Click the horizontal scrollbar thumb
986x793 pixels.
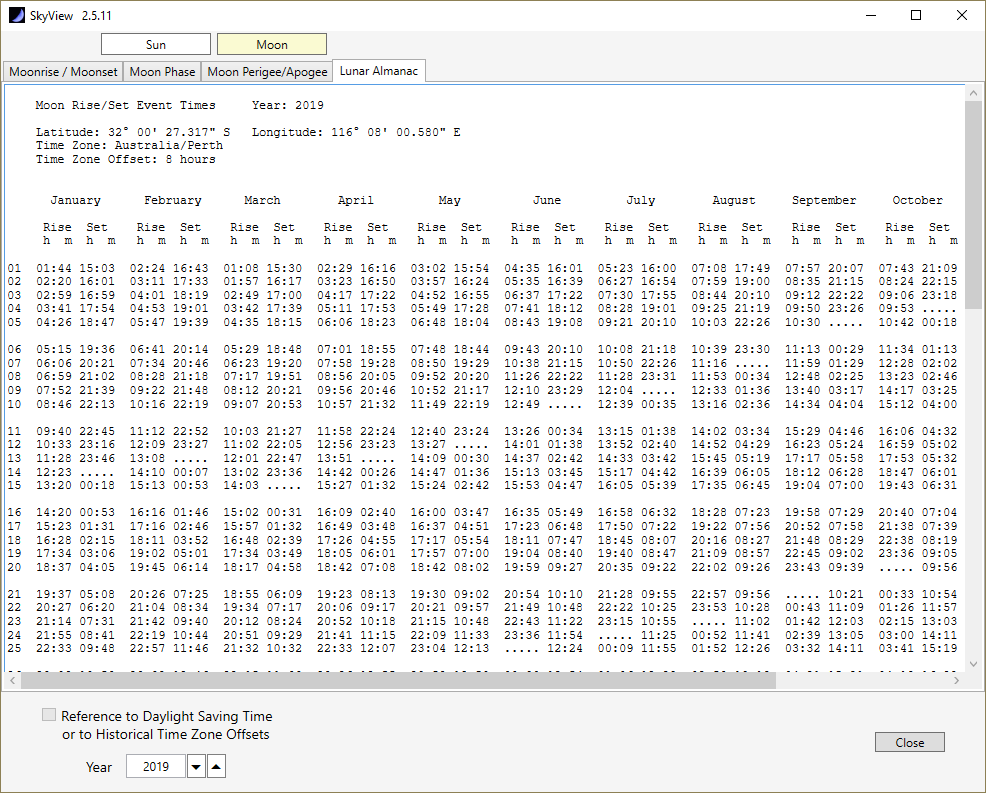coord(398,680)
